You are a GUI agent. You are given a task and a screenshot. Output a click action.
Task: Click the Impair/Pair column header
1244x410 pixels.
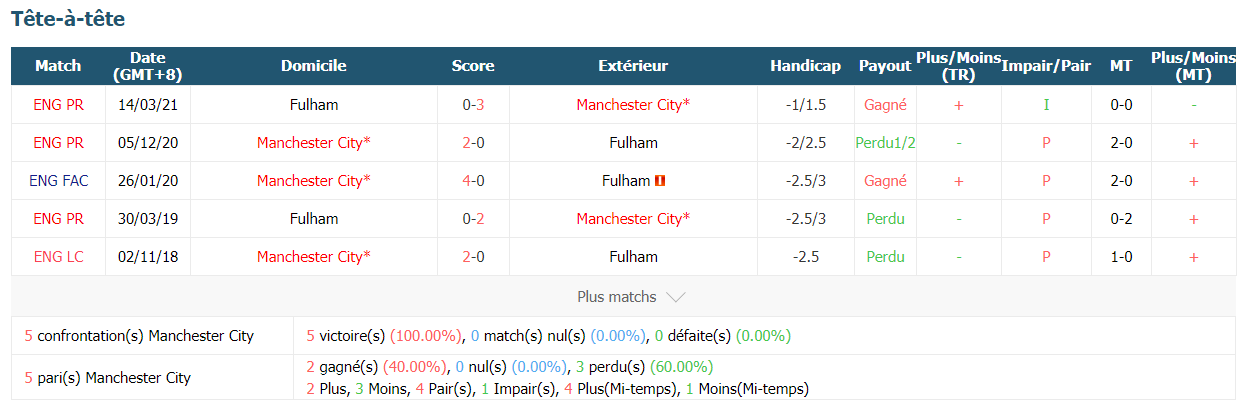[1046, 66]
